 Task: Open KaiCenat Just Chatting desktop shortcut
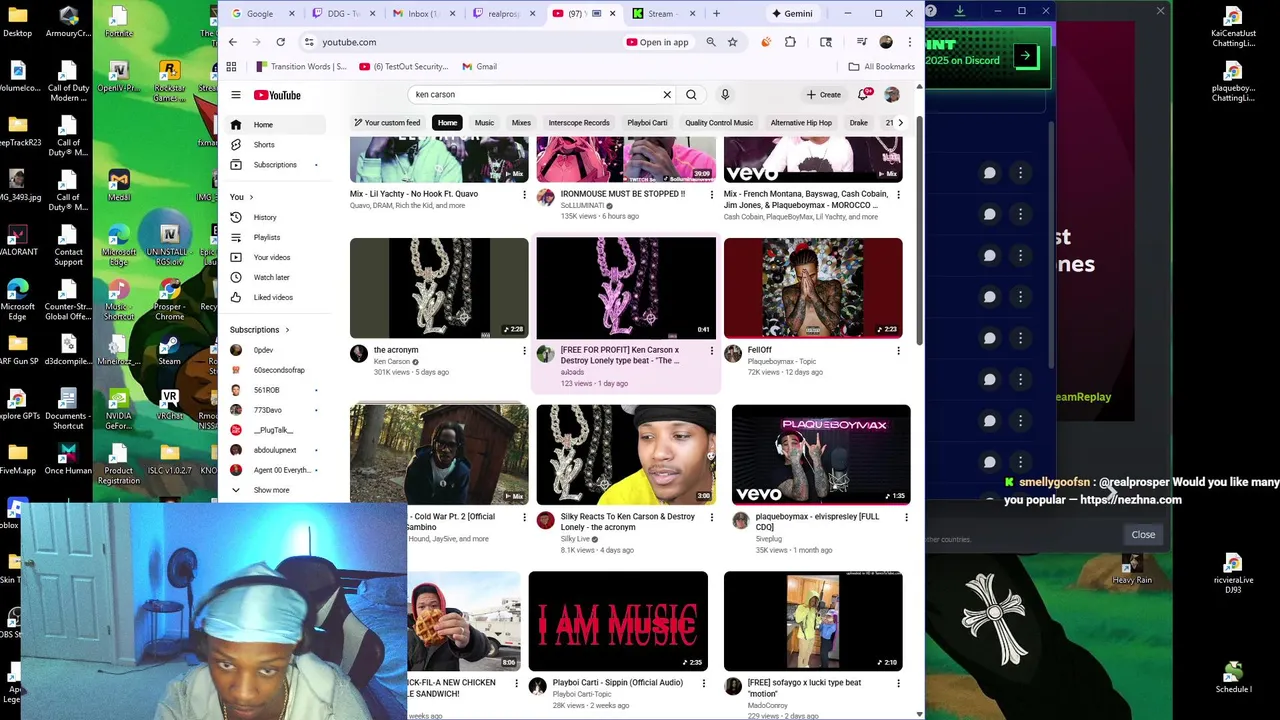point(1233,27)
